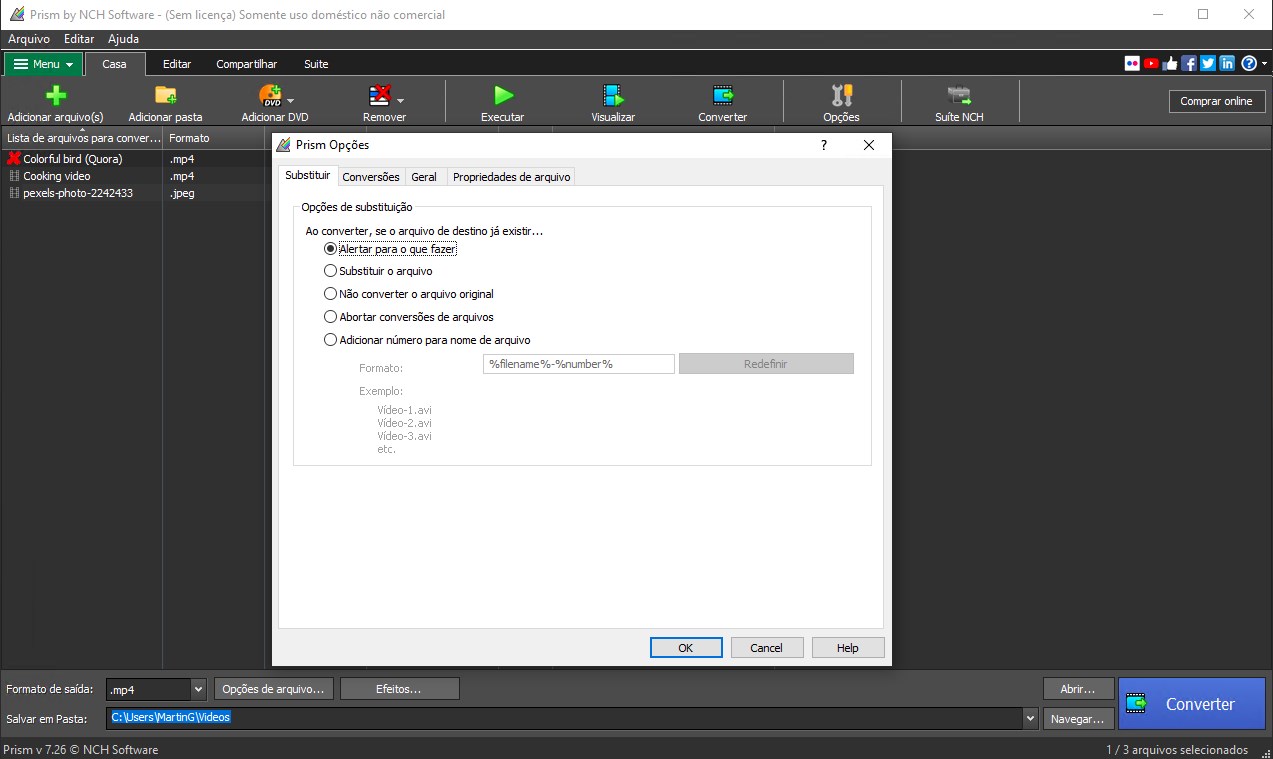Image resolution: width=1273 pixels, height=759 pixels.
Task: Switch to the Conversões tab
Action: pyautogui.click(x=371, y=177)
